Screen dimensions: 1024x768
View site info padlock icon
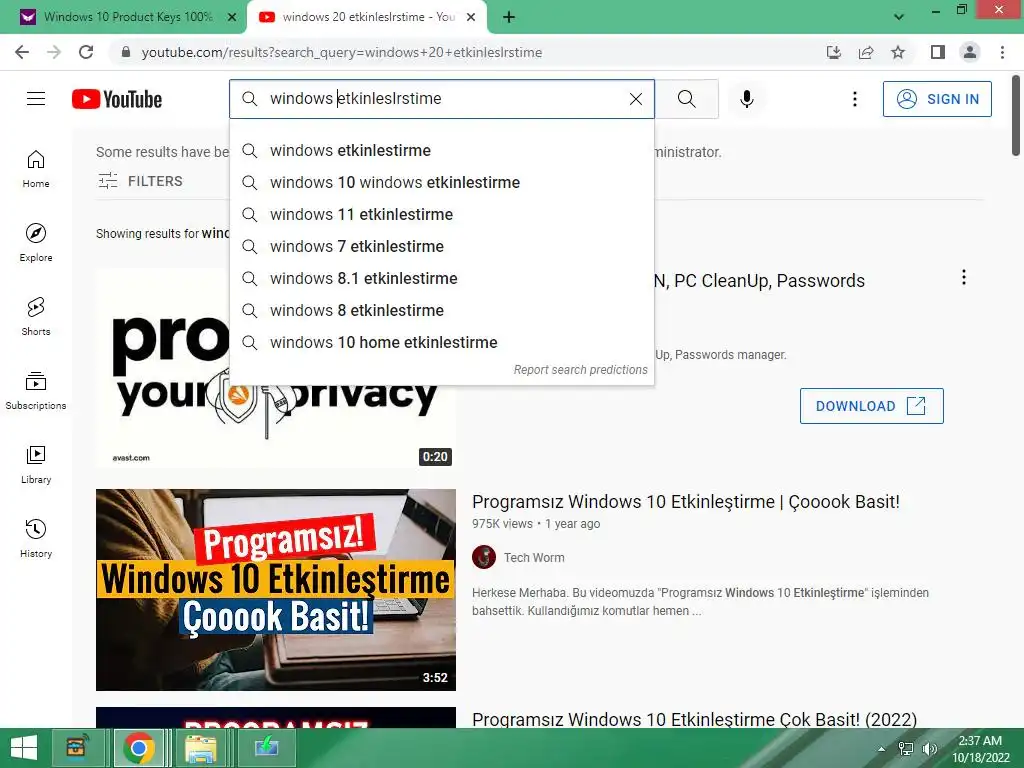coord(126,52)
